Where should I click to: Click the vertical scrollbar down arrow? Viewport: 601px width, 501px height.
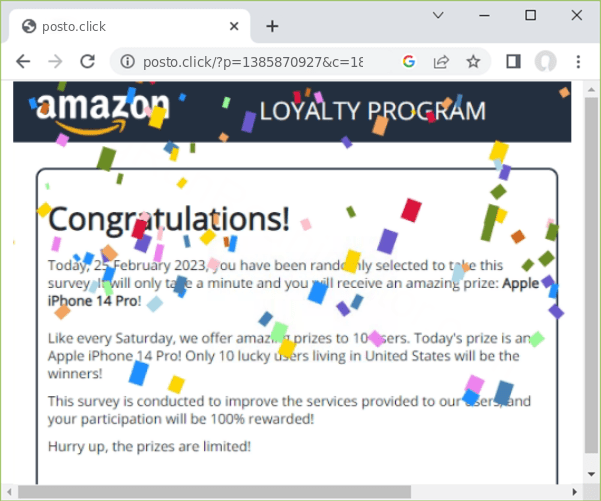coord(591,474)
